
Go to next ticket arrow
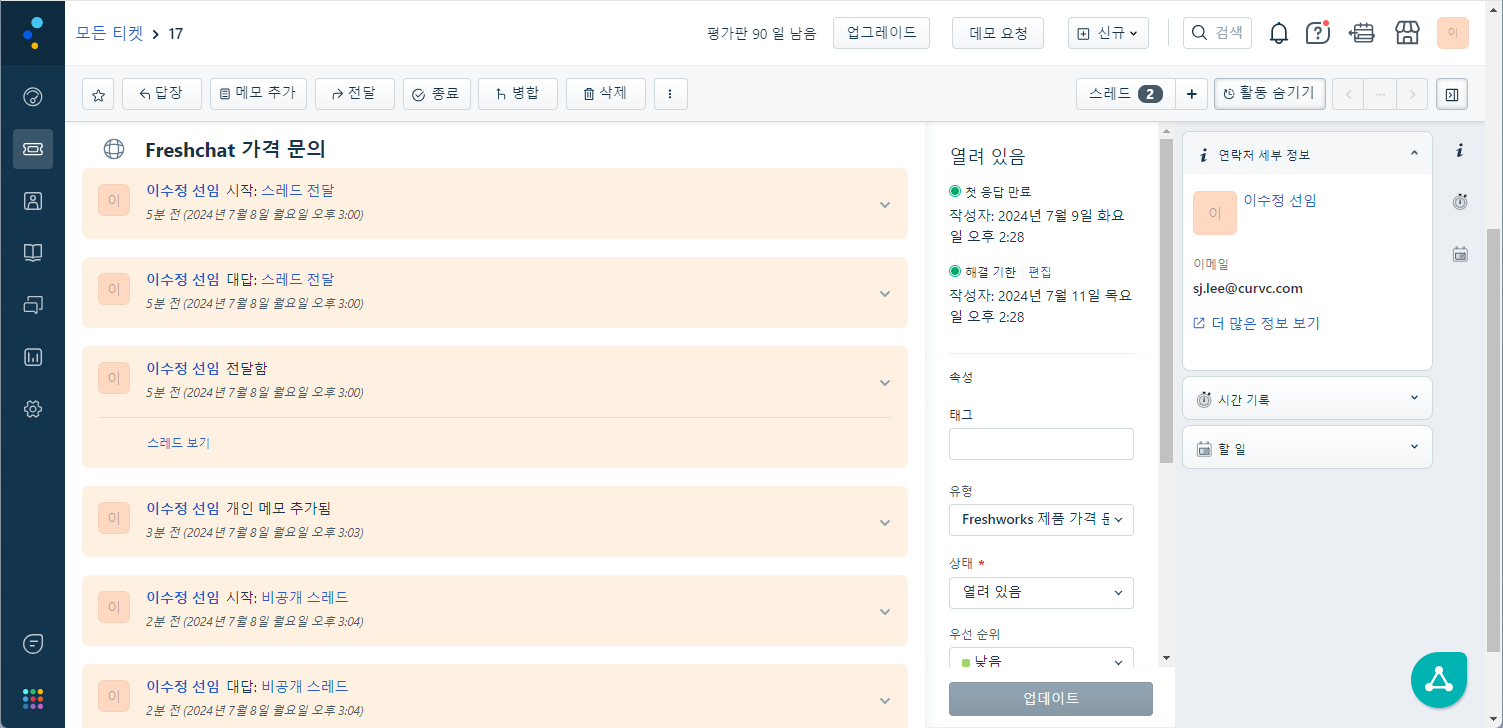tap(1411, 94)
